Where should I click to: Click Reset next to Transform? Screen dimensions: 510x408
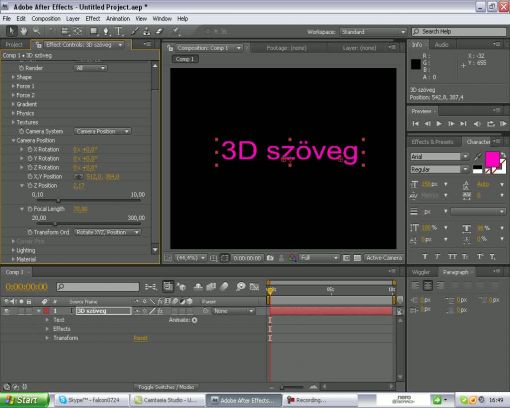(x=140, y=338)
